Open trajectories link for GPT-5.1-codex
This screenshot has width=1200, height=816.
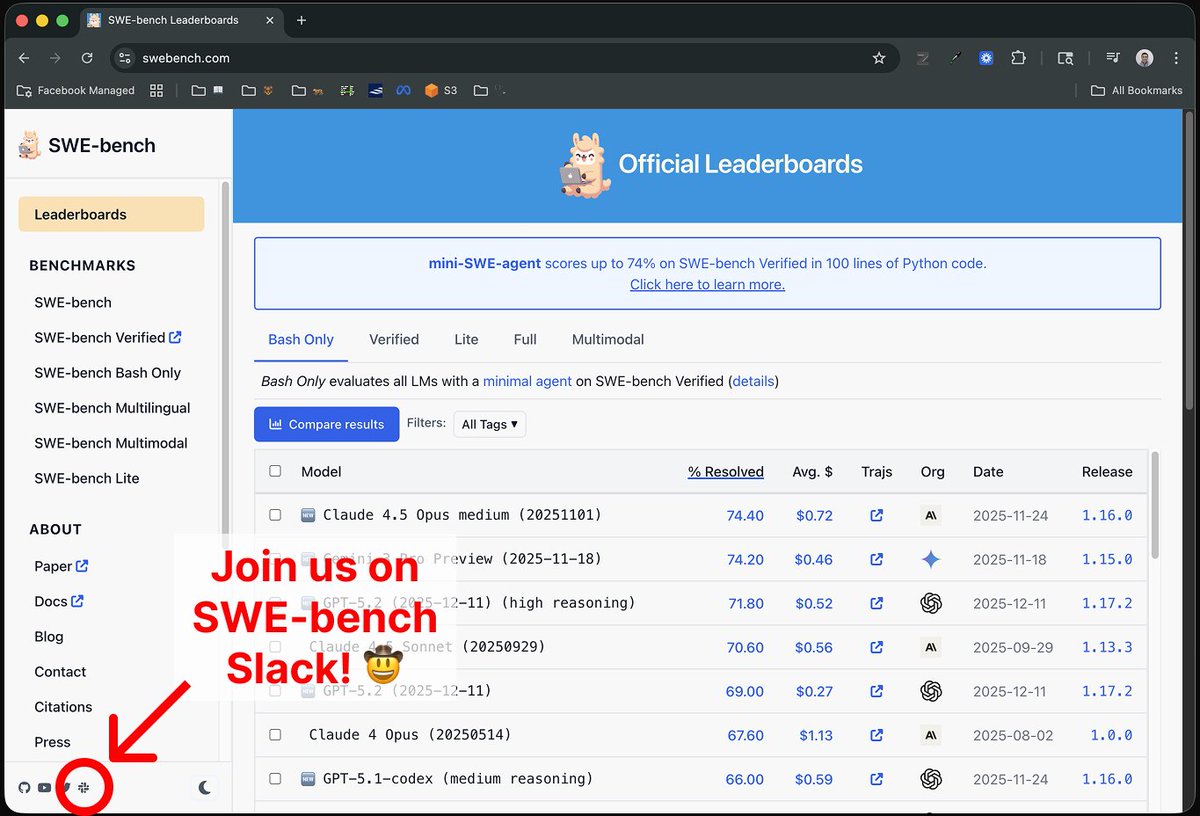click(877, 780)
